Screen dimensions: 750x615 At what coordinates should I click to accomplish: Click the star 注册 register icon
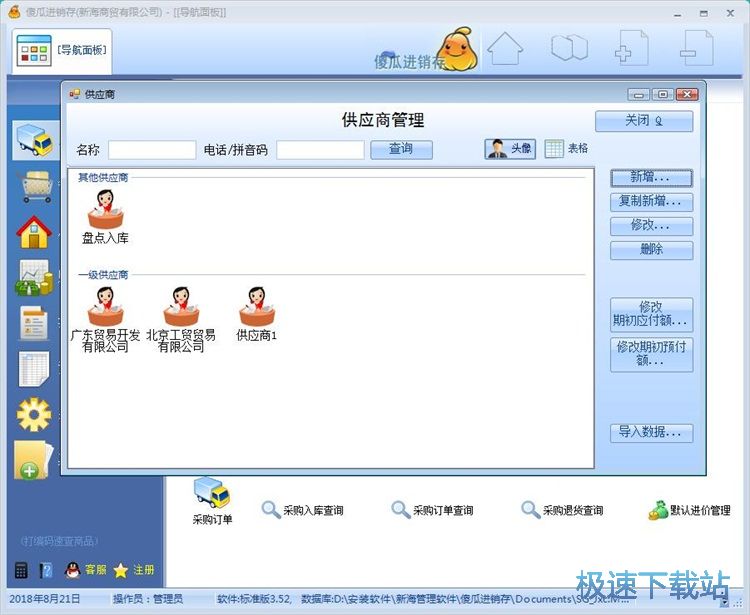[134, 570]
